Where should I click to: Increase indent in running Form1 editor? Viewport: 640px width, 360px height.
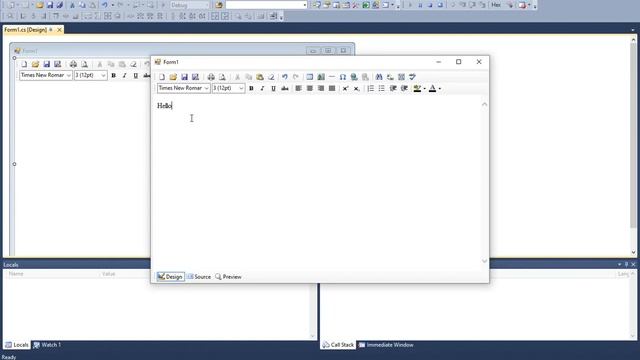404,89
